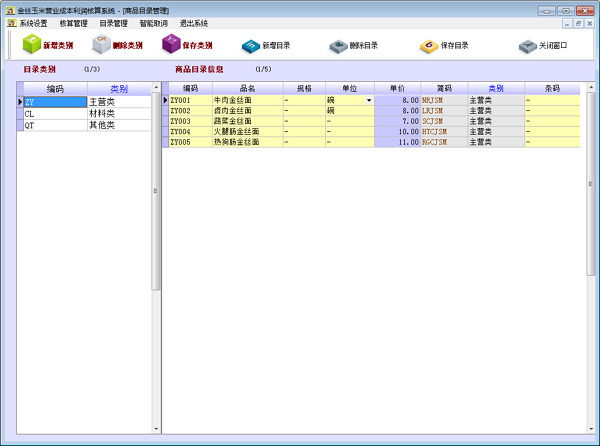Click the 11.00 price cell
The height and width of the screenshot is (446, 600).
tap(397, 142)
